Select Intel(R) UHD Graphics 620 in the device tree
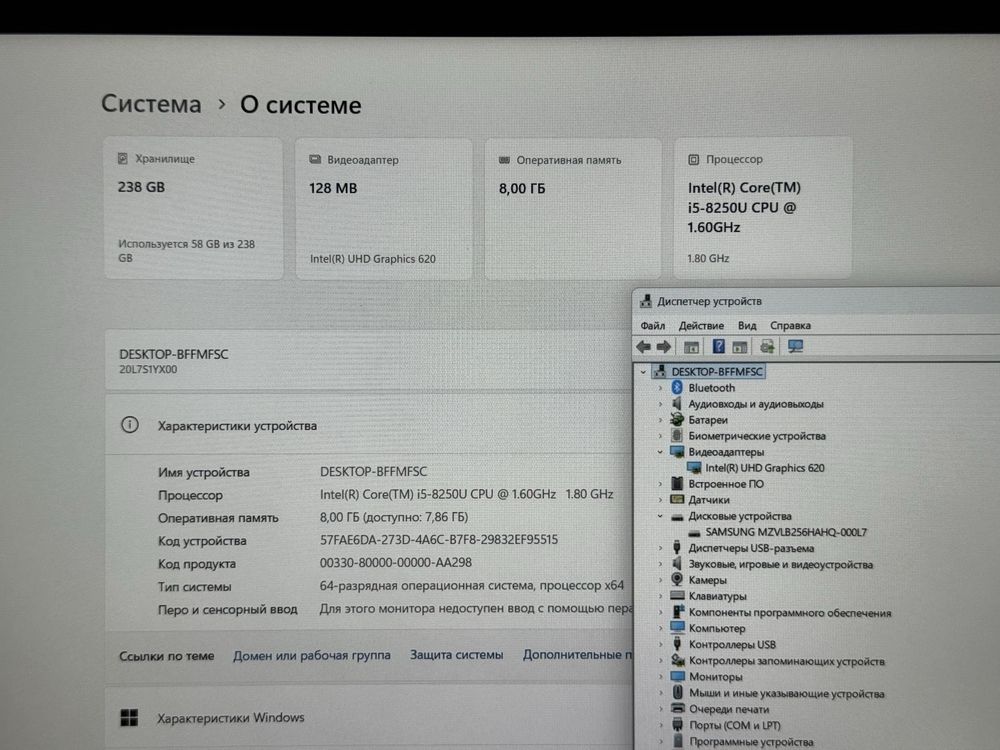1000x750 pixels. point(765,468)
